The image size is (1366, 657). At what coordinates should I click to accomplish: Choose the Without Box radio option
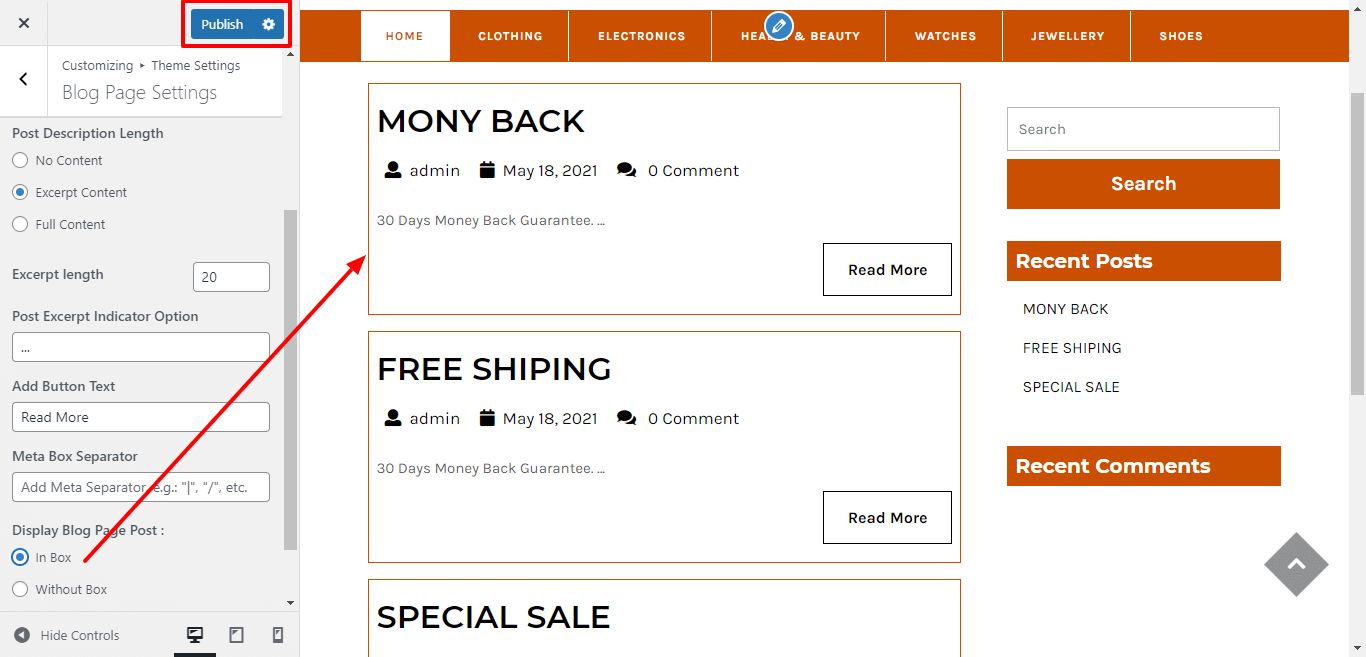(20, 589)
